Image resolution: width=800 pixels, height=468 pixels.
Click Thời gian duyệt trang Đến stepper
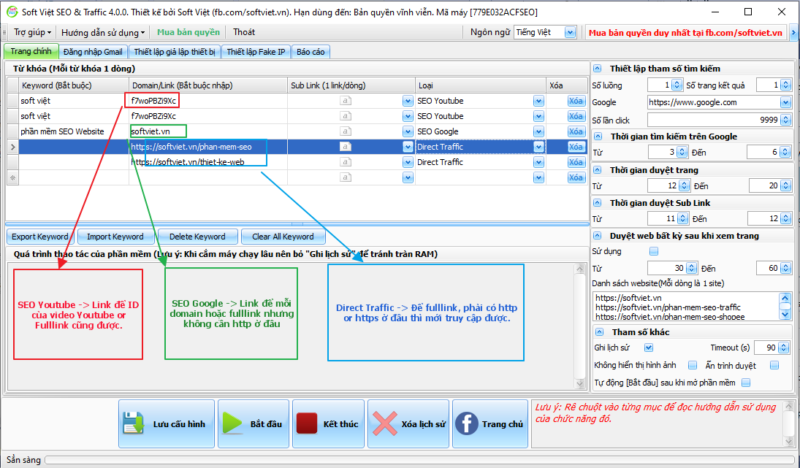(x=786, y=186)
